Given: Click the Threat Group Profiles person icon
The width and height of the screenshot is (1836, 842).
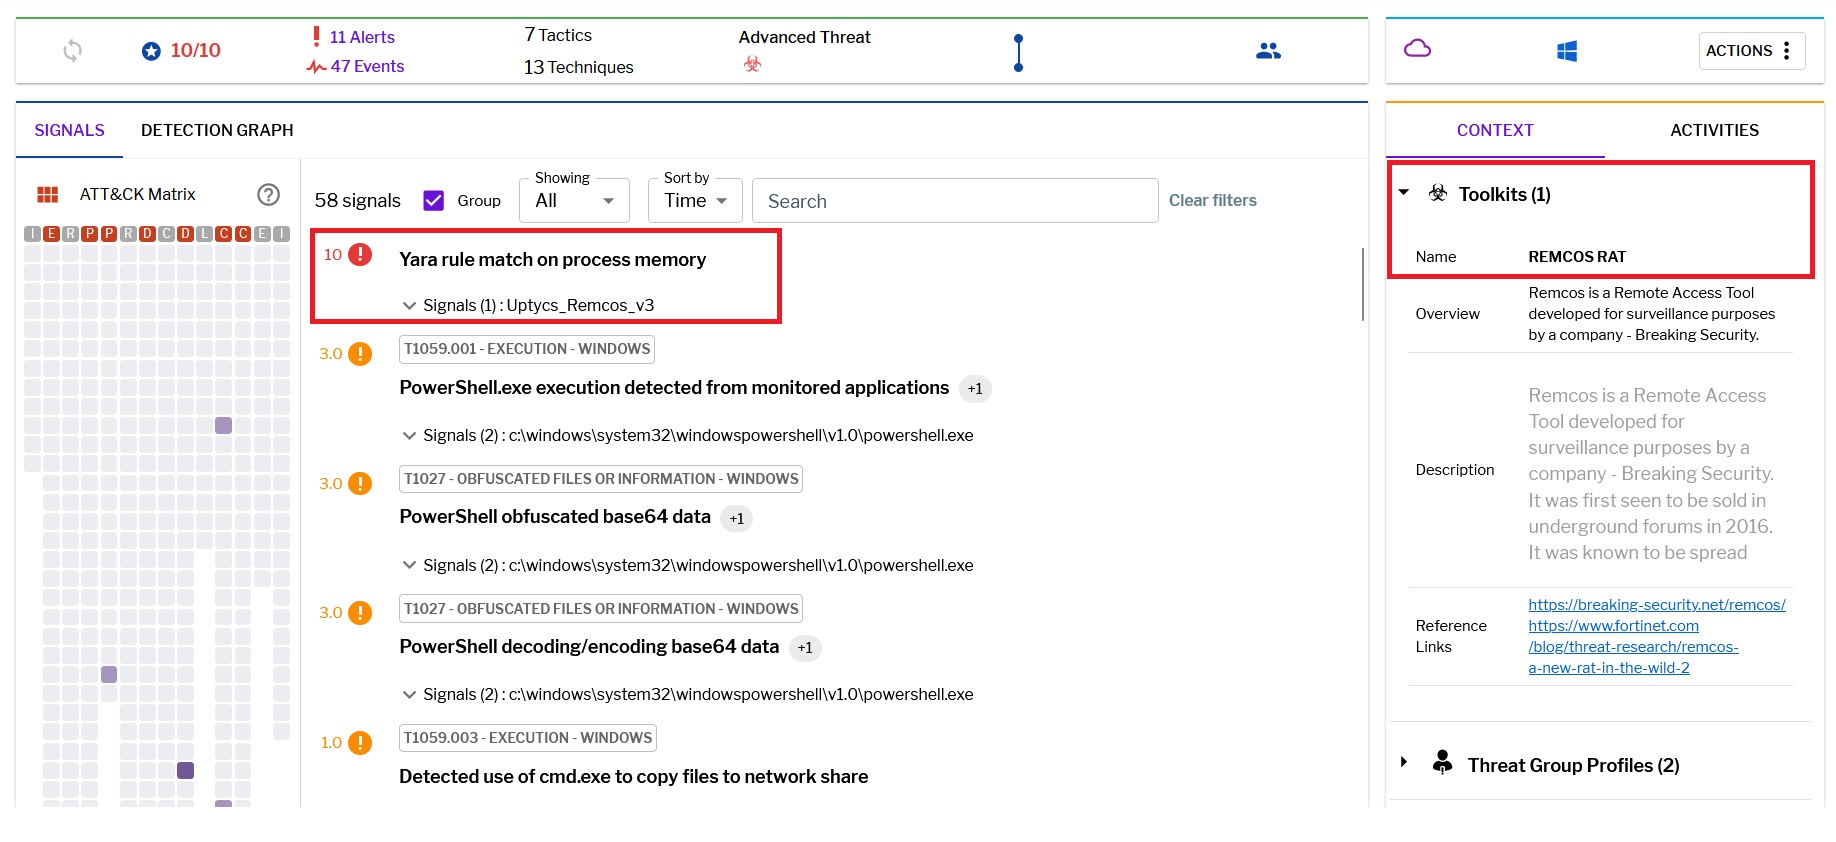Looking at the screenshot, I should pos(1442,762).
